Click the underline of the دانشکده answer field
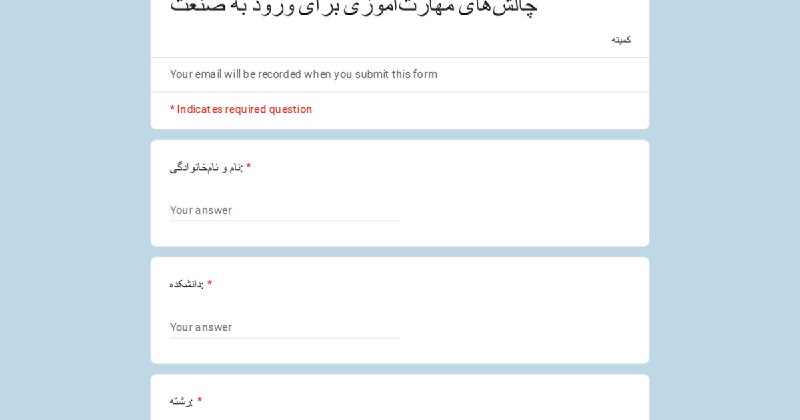 (284, 338)
